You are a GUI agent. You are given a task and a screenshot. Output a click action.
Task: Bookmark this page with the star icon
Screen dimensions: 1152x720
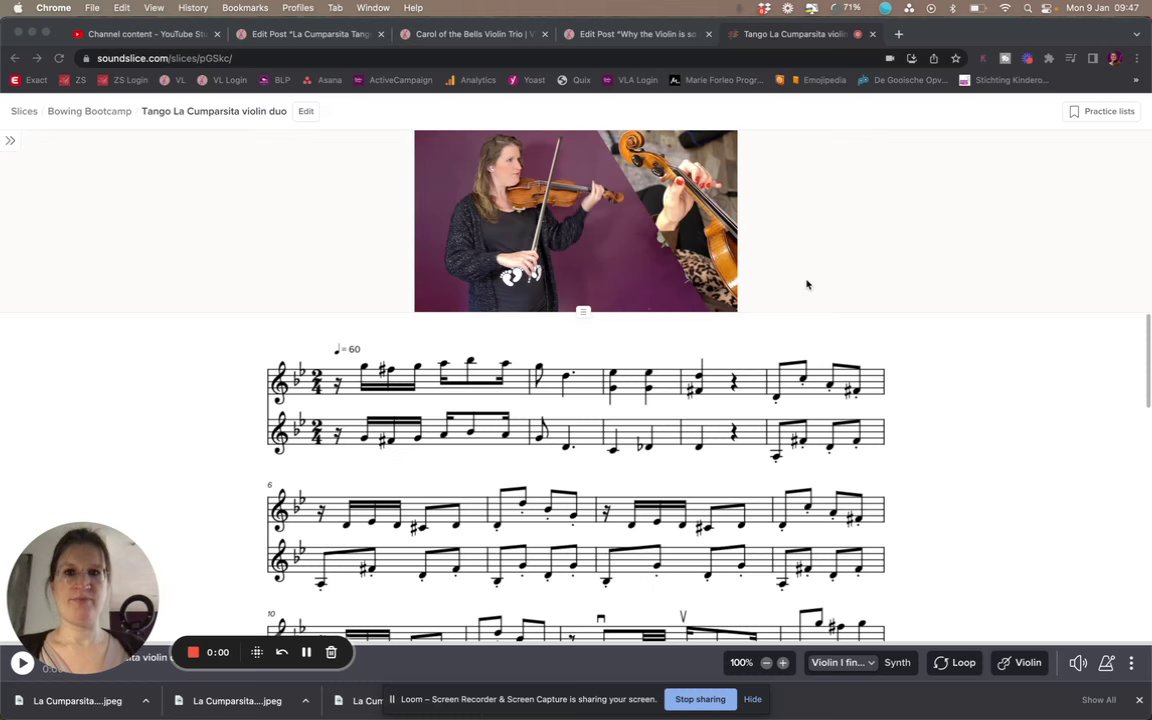click(956, 58)
